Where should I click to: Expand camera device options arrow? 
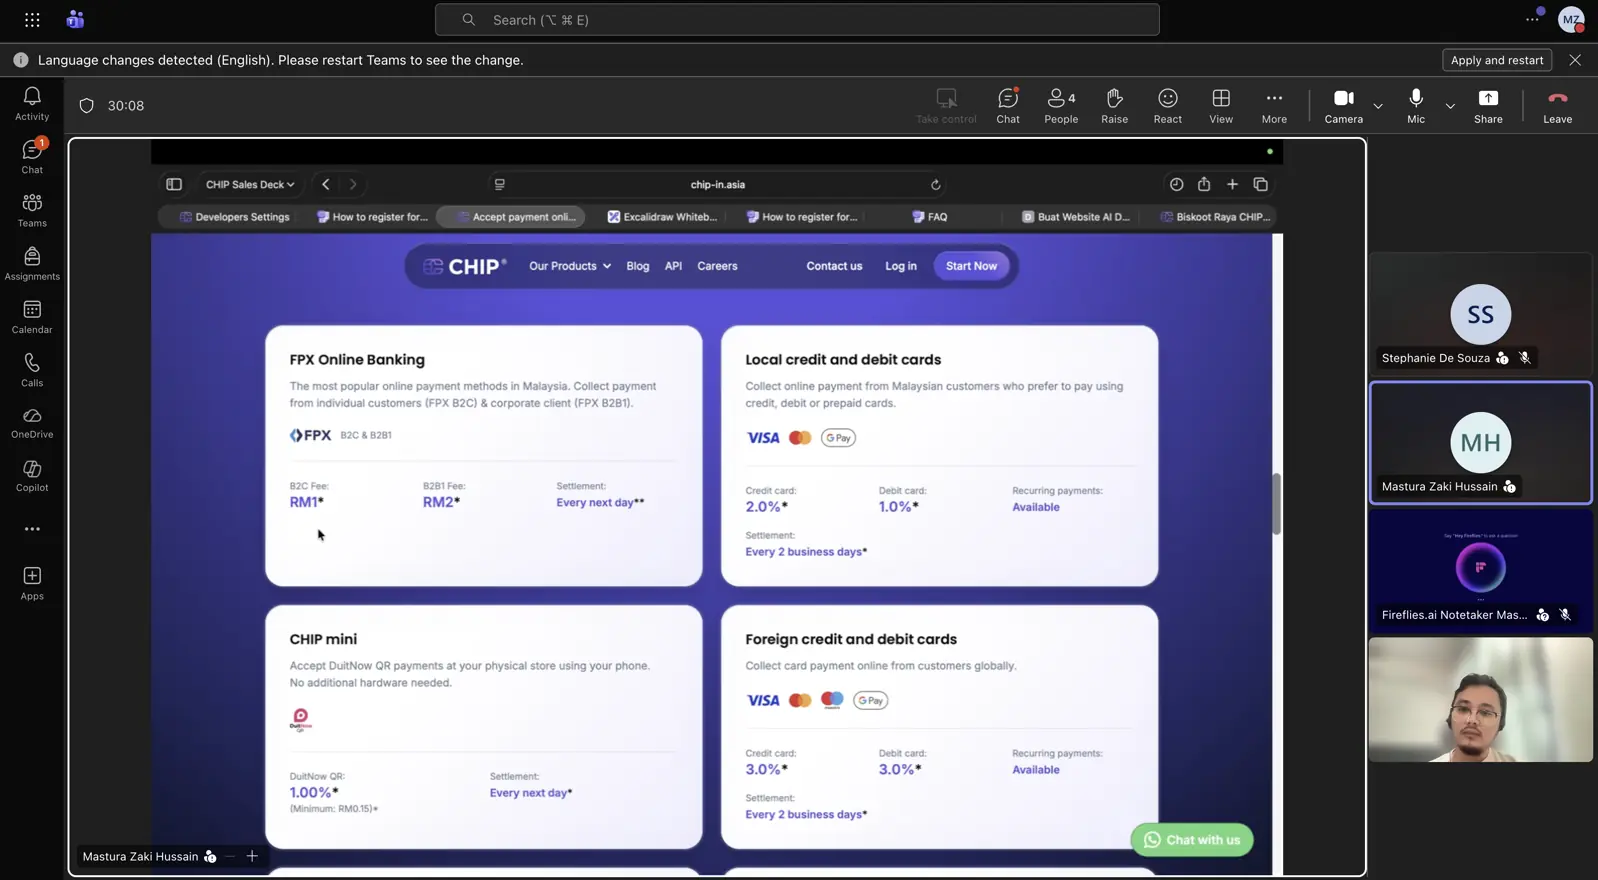[x=1378, y=106]
